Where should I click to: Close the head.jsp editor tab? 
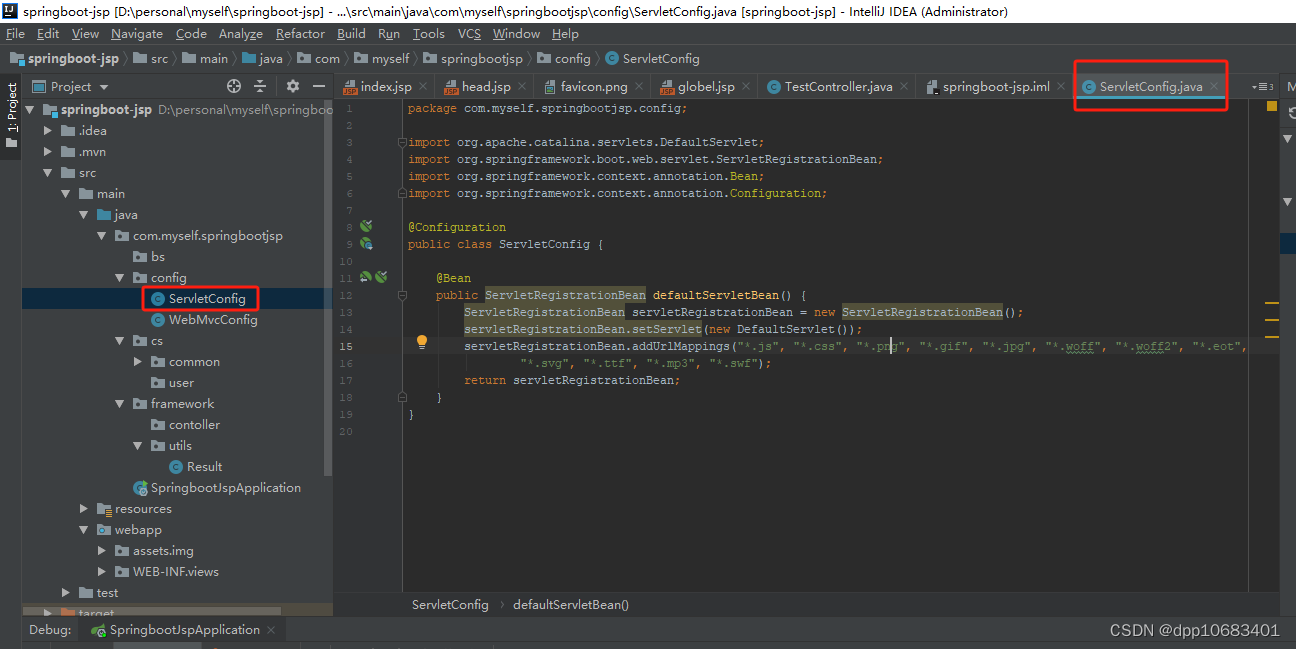(x=523, y=87)
